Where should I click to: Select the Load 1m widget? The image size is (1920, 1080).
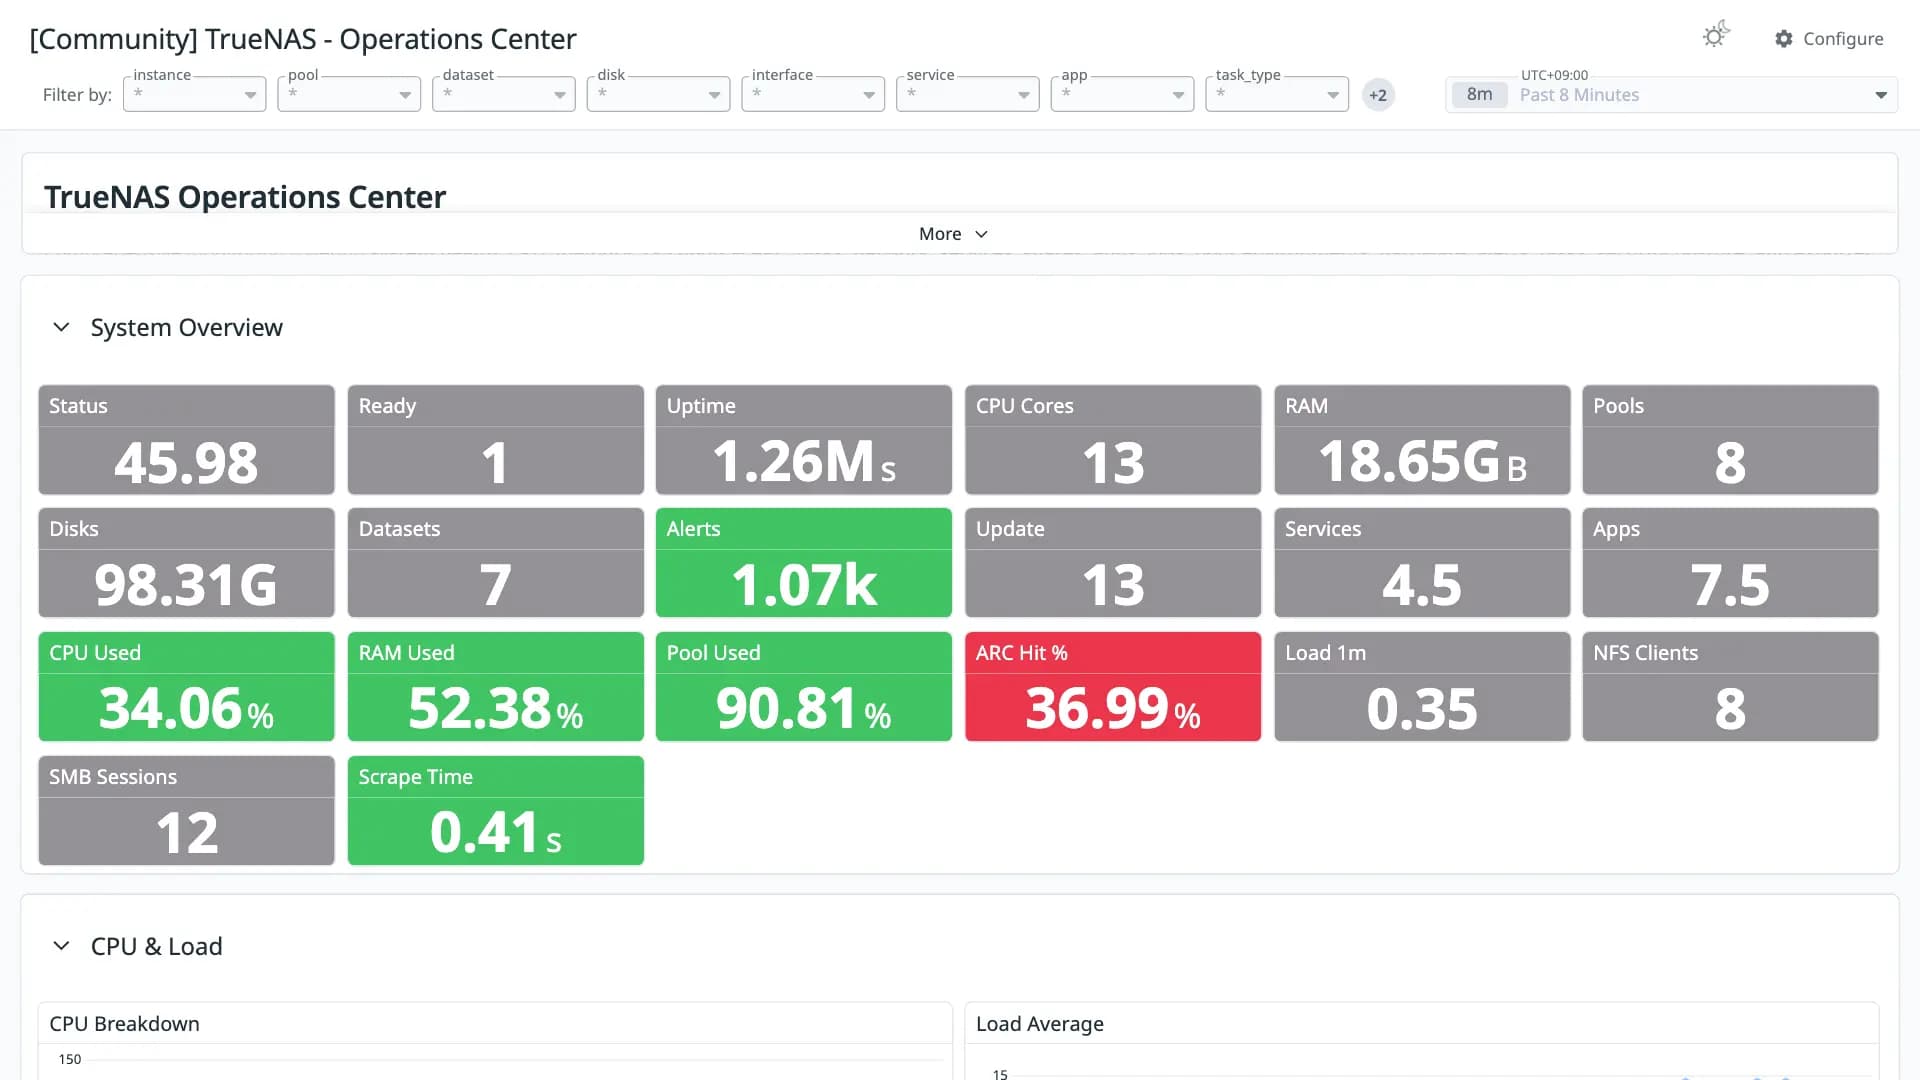point(1422,687)
